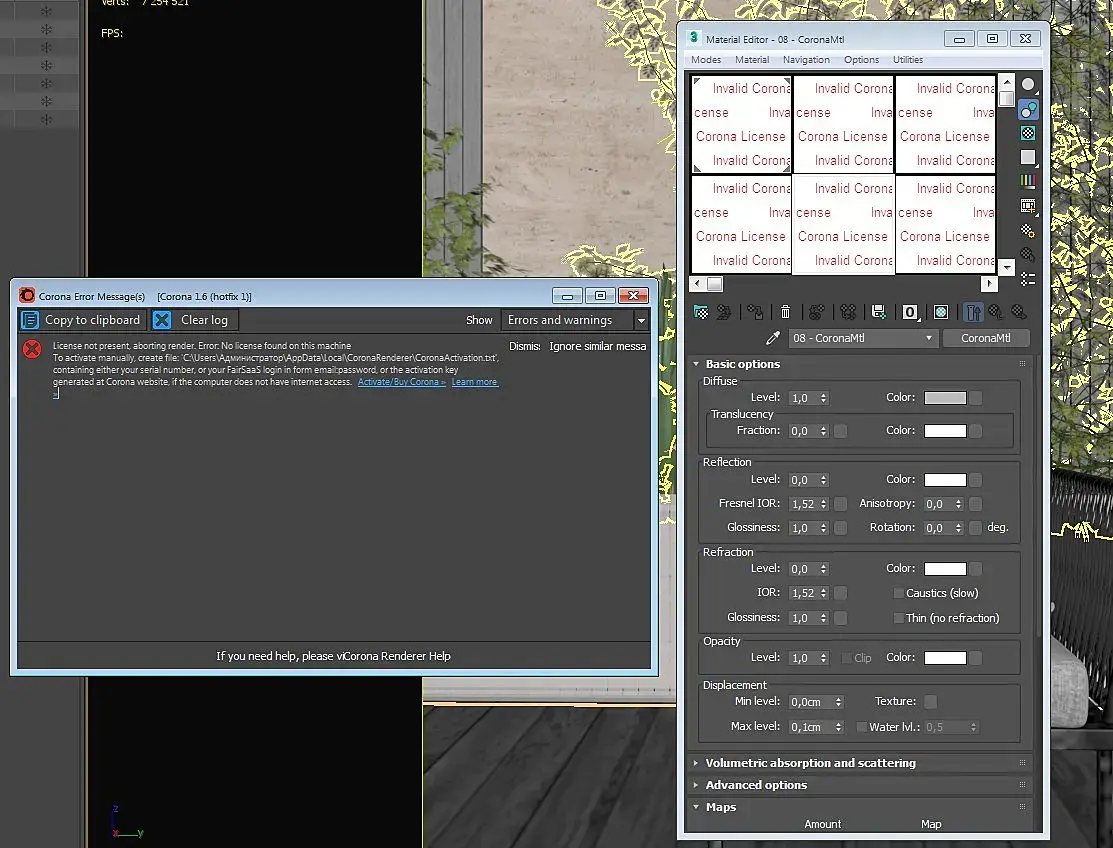The image size is (1113, 848).
Task: Click Get Material icon
Action: tap(701, 312)
